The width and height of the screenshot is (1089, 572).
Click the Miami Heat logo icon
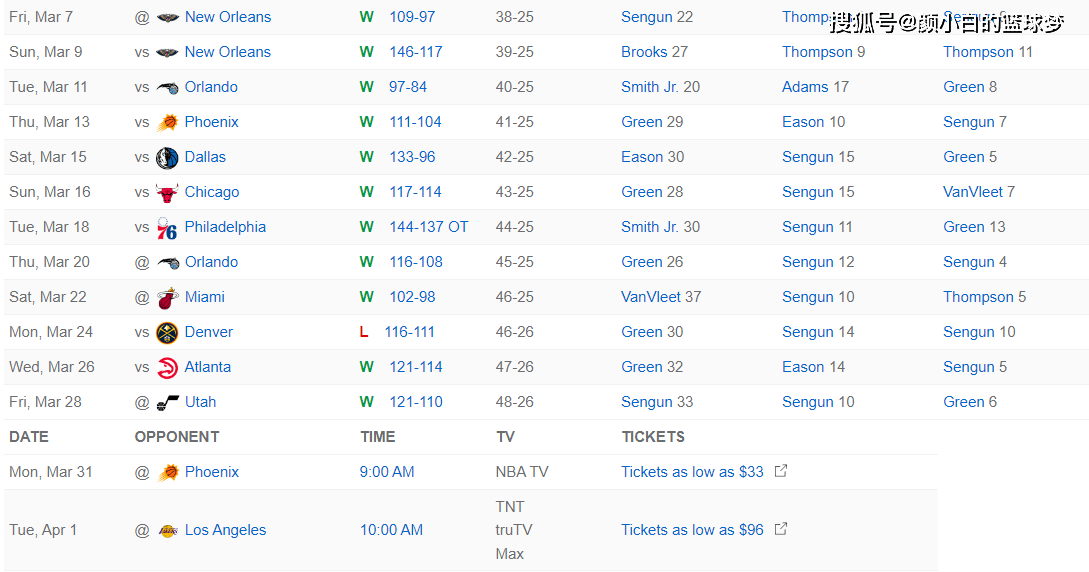pos(167,297)
